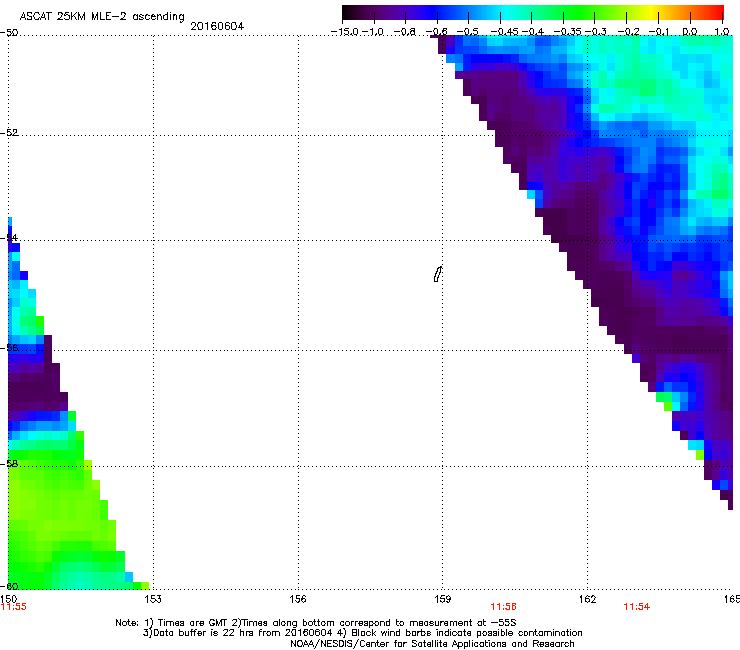Click the -0.35 color scale label
740x650 pixels.
pos(568,32)
